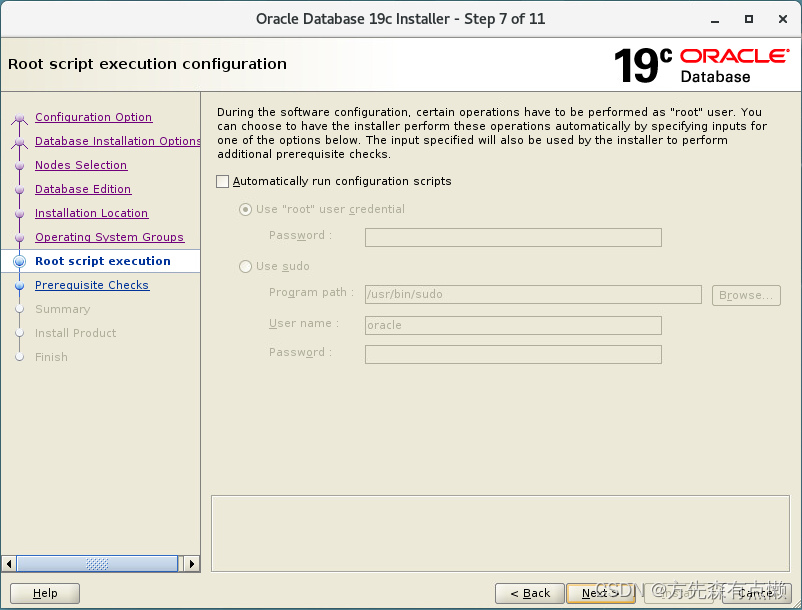Image resolution: width=802 pixels, height=610 pixels.
Task: Click the grayed-out Install button
Action: (678, 593)
